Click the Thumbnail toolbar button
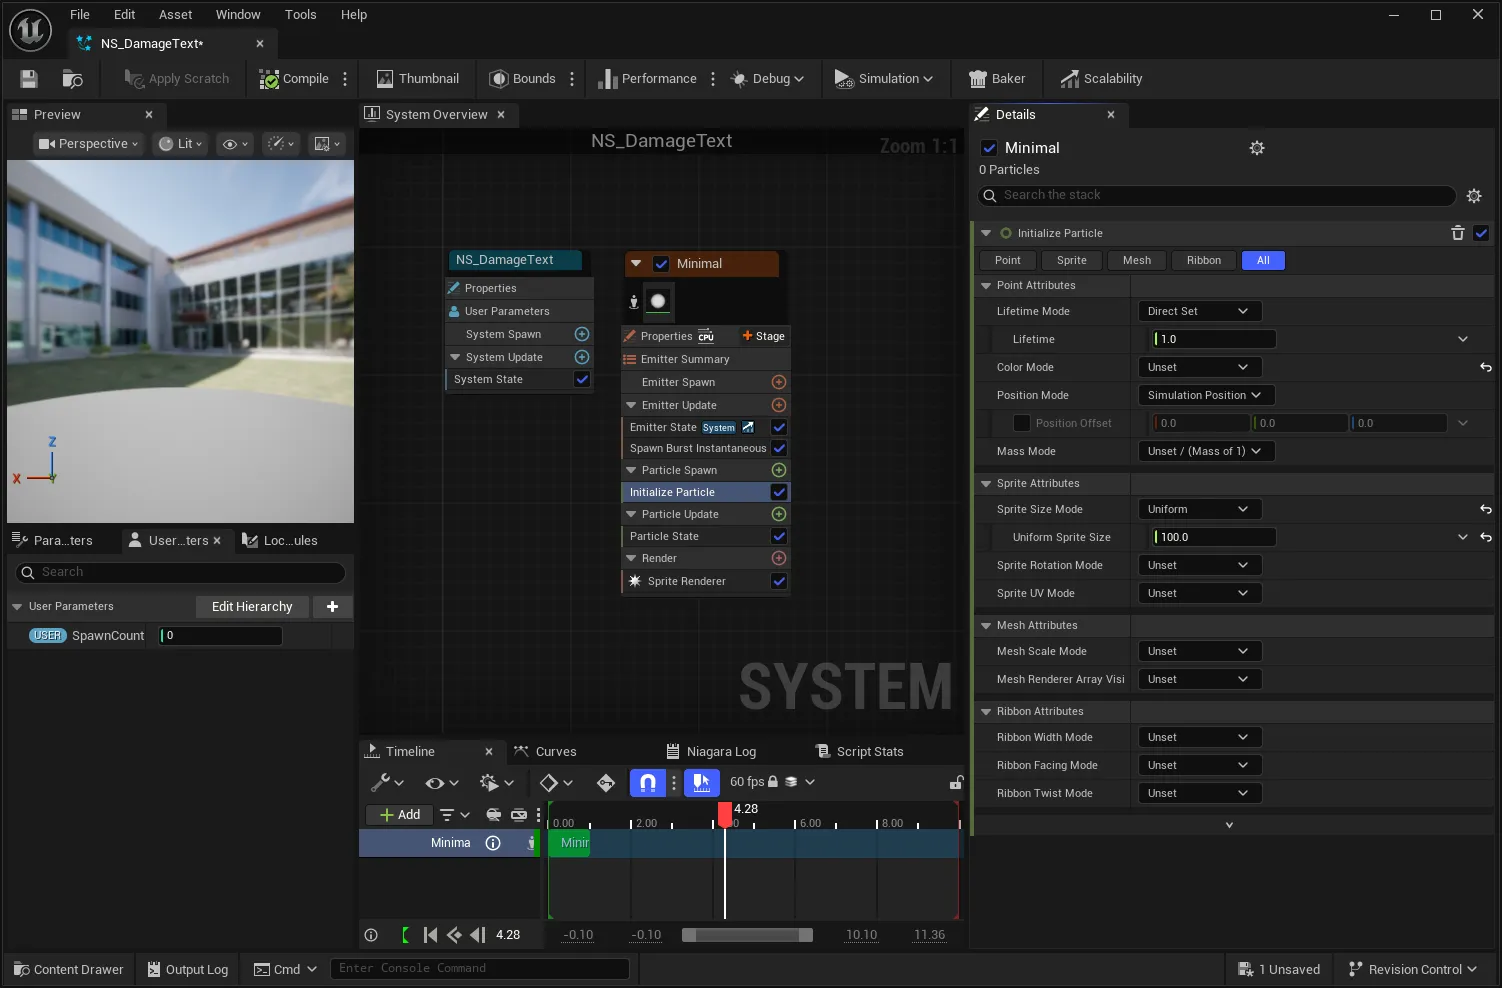Image resolution: width=1502 pixels, height=988 pixels. [x=418, y=79]
